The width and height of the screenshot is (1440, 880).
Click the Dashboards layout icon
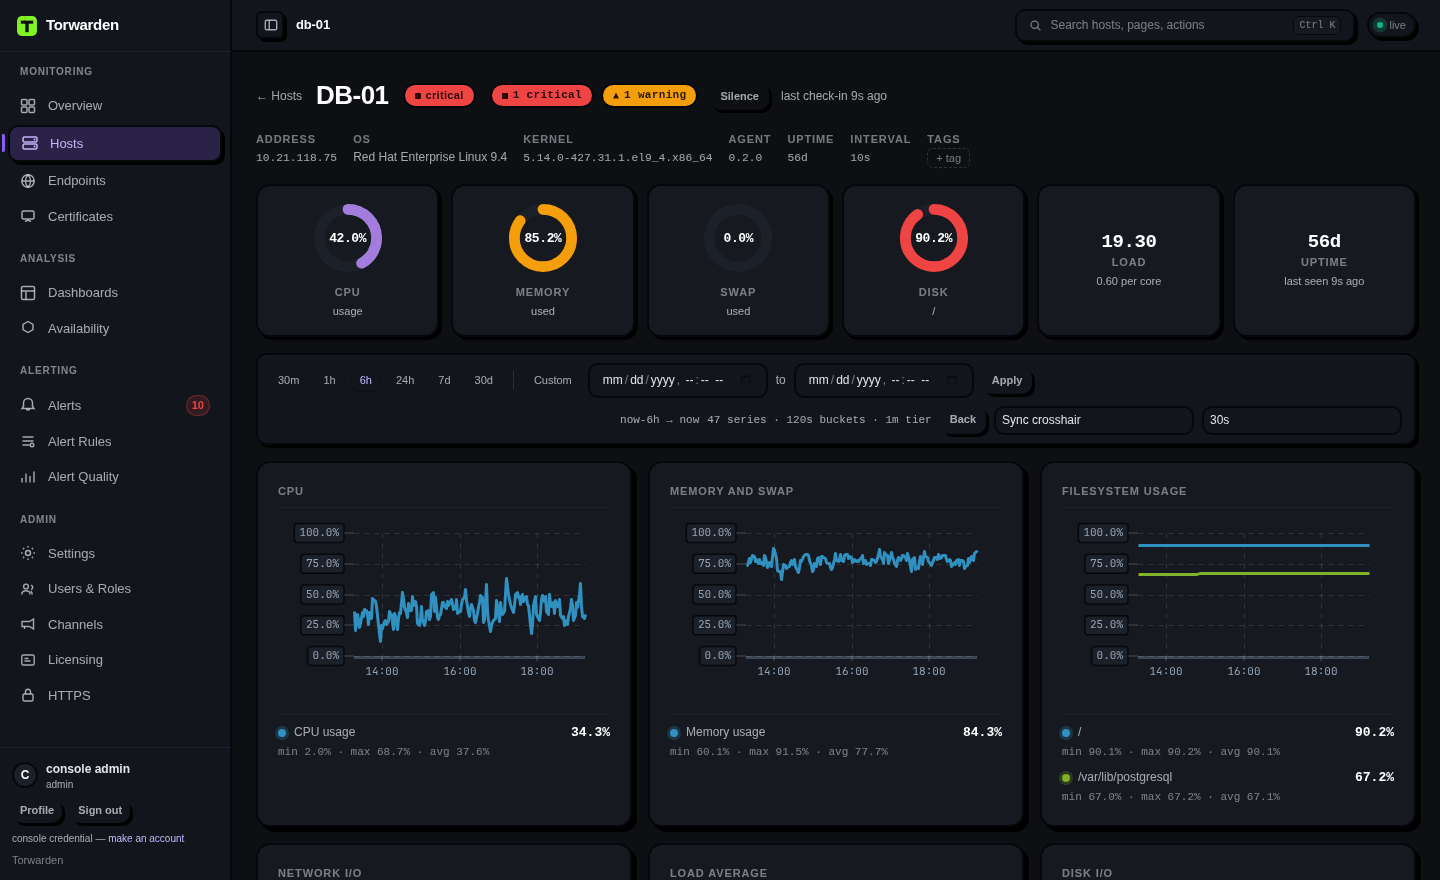pyautogui.click(x=28, y=293)
